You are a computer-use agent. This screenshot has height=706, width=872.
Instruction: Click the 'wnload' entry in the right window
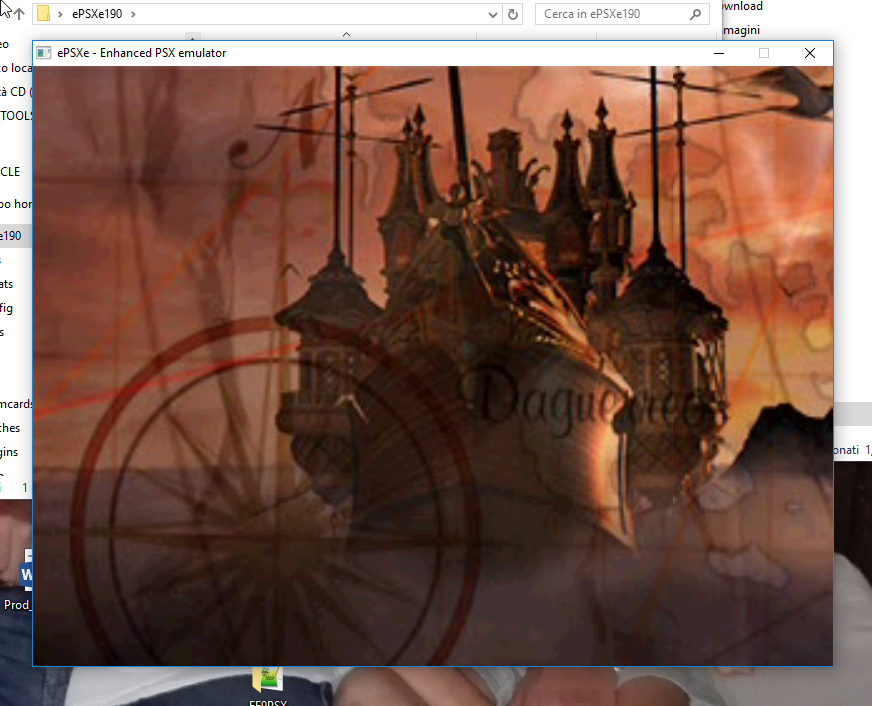(742, 6)
